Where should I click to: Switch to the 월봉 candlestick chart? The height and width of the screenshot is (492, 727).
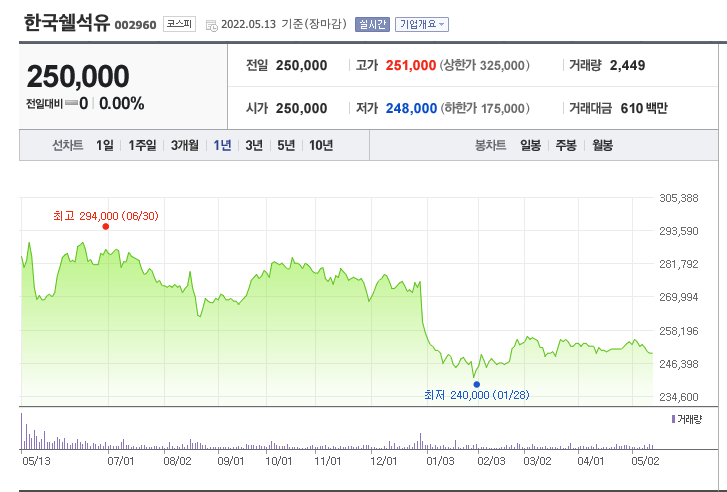point(603,146)
